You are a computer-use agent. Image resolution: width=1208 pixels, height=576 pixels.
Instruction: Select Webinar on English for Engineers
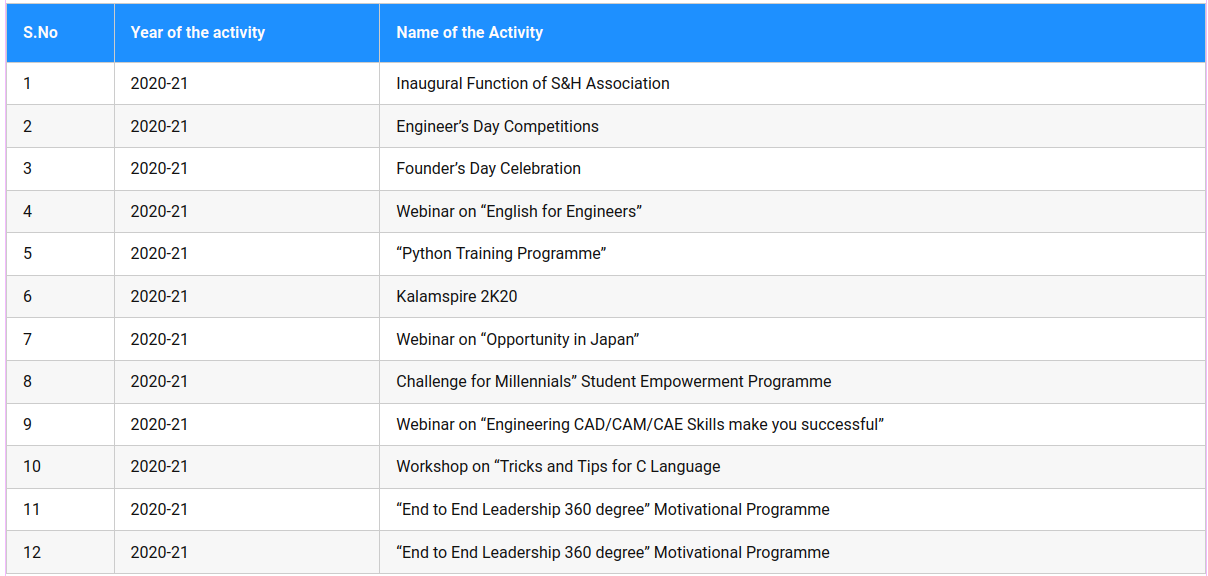[519, 212]
